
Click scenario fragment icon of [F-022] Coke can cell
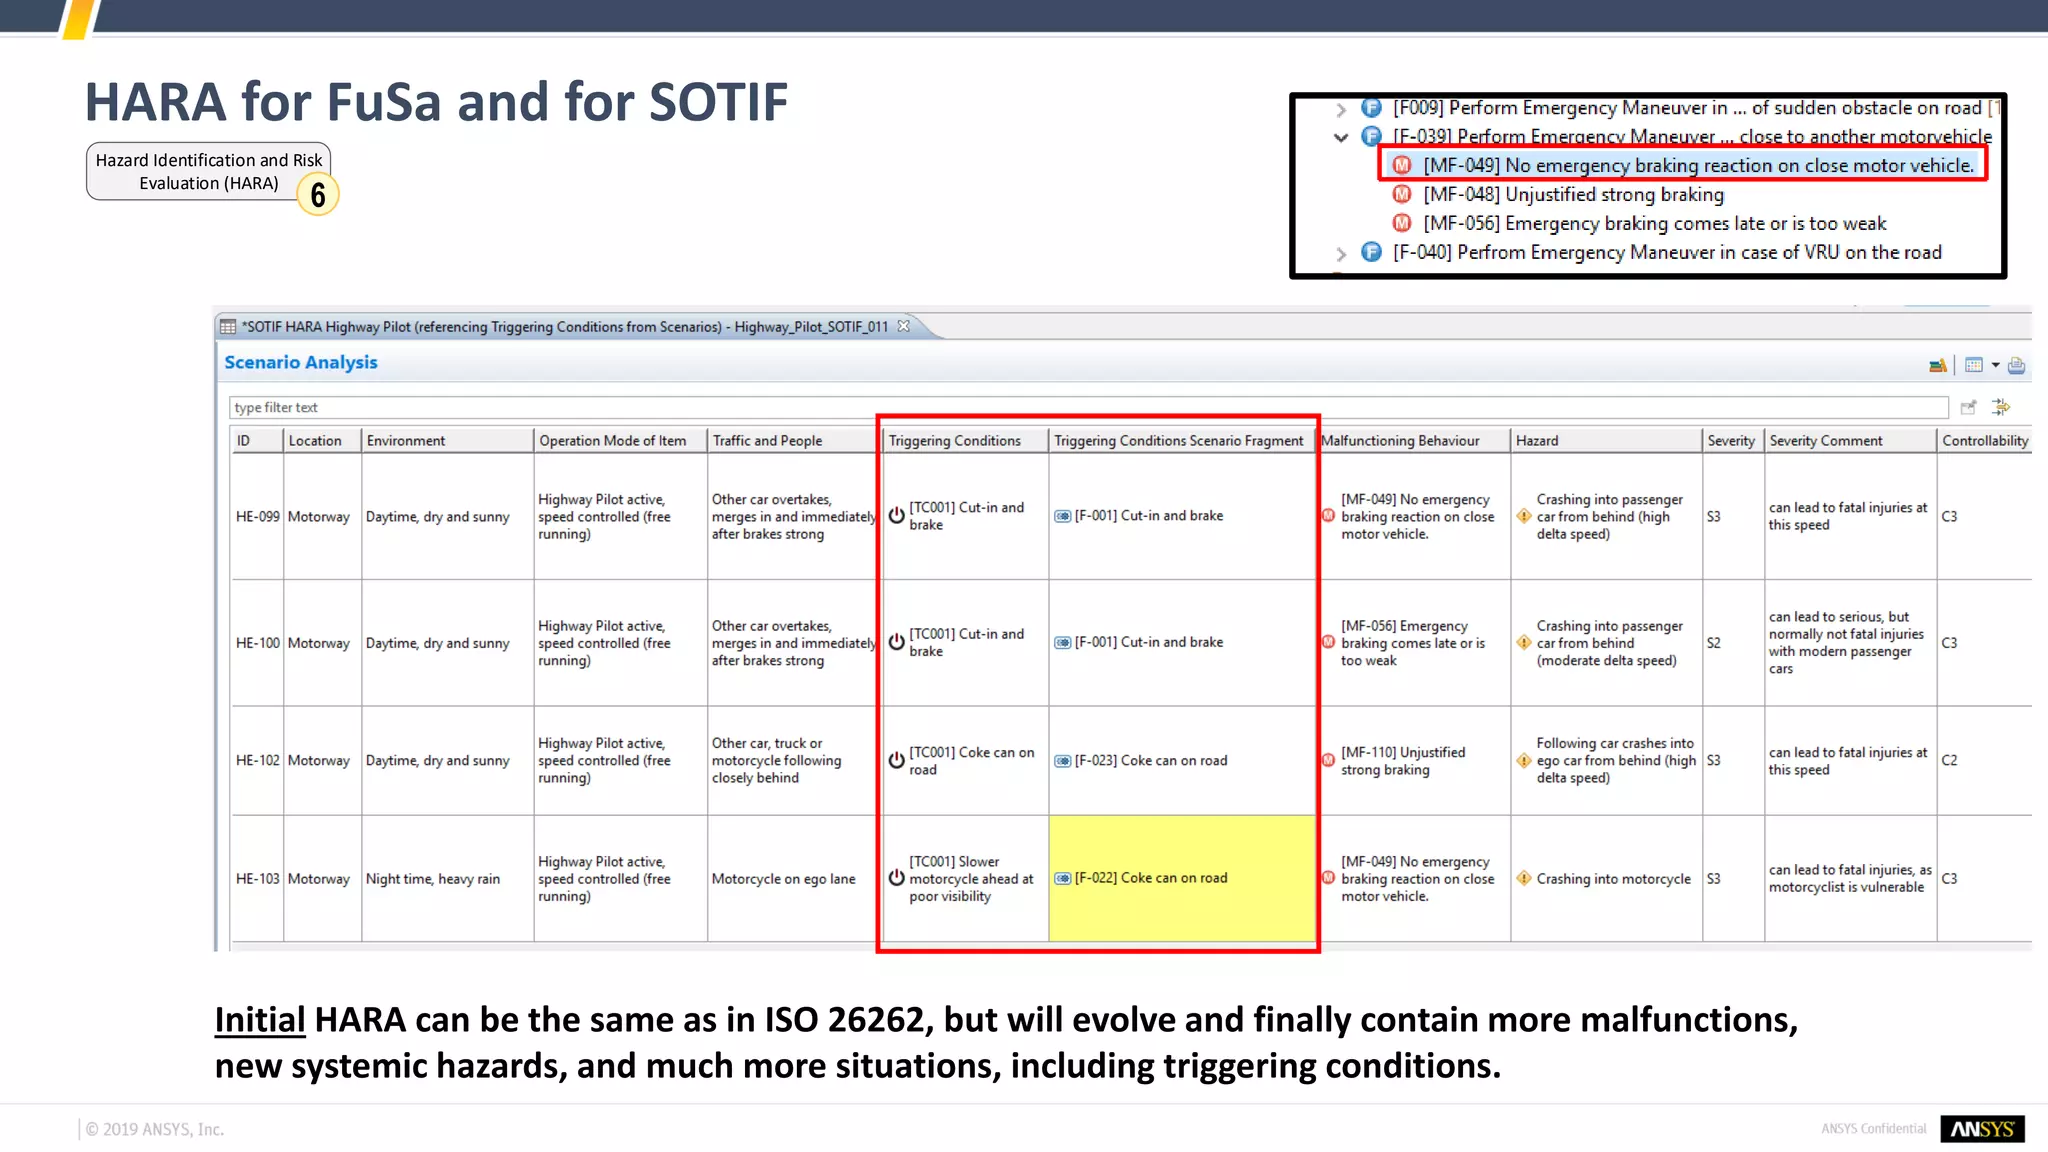coord(1062,878)
